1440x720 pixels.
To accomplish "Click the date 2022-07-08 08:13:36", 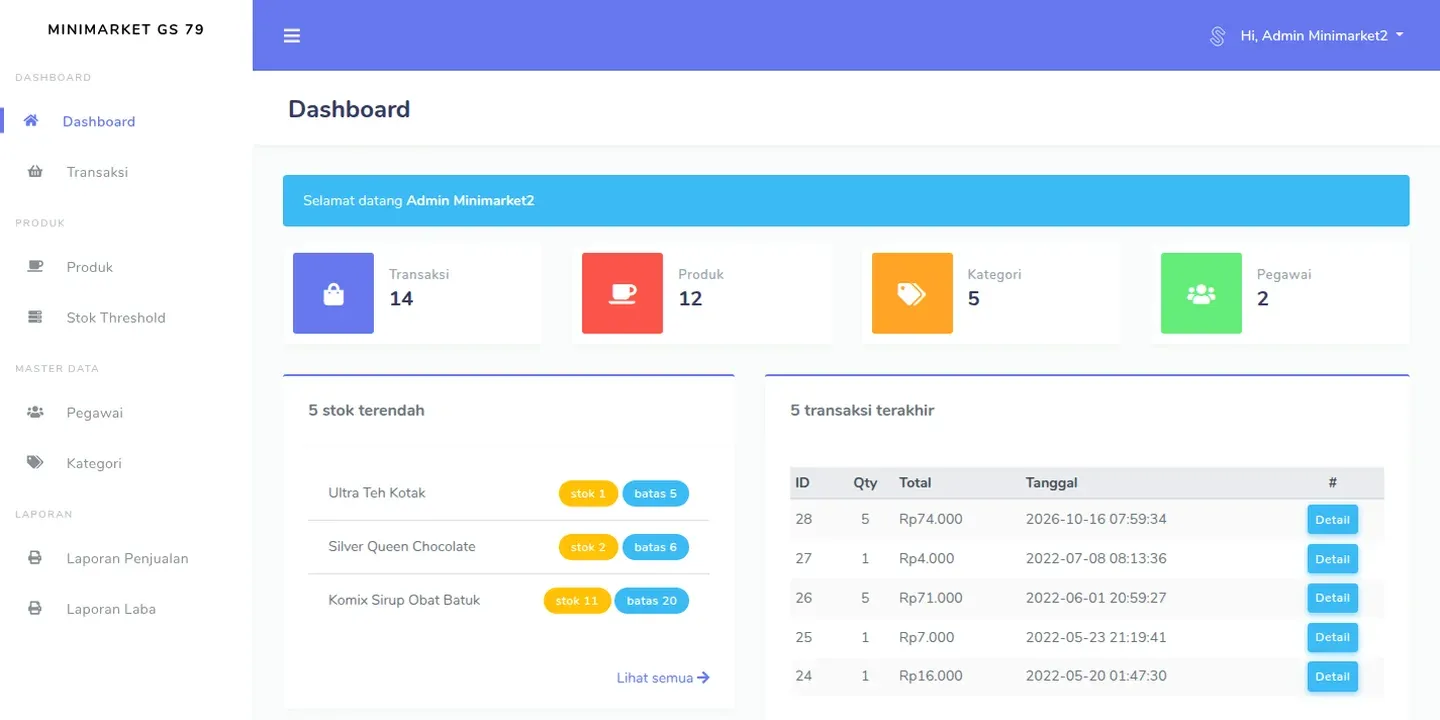I will click(x=1096, y=558).
